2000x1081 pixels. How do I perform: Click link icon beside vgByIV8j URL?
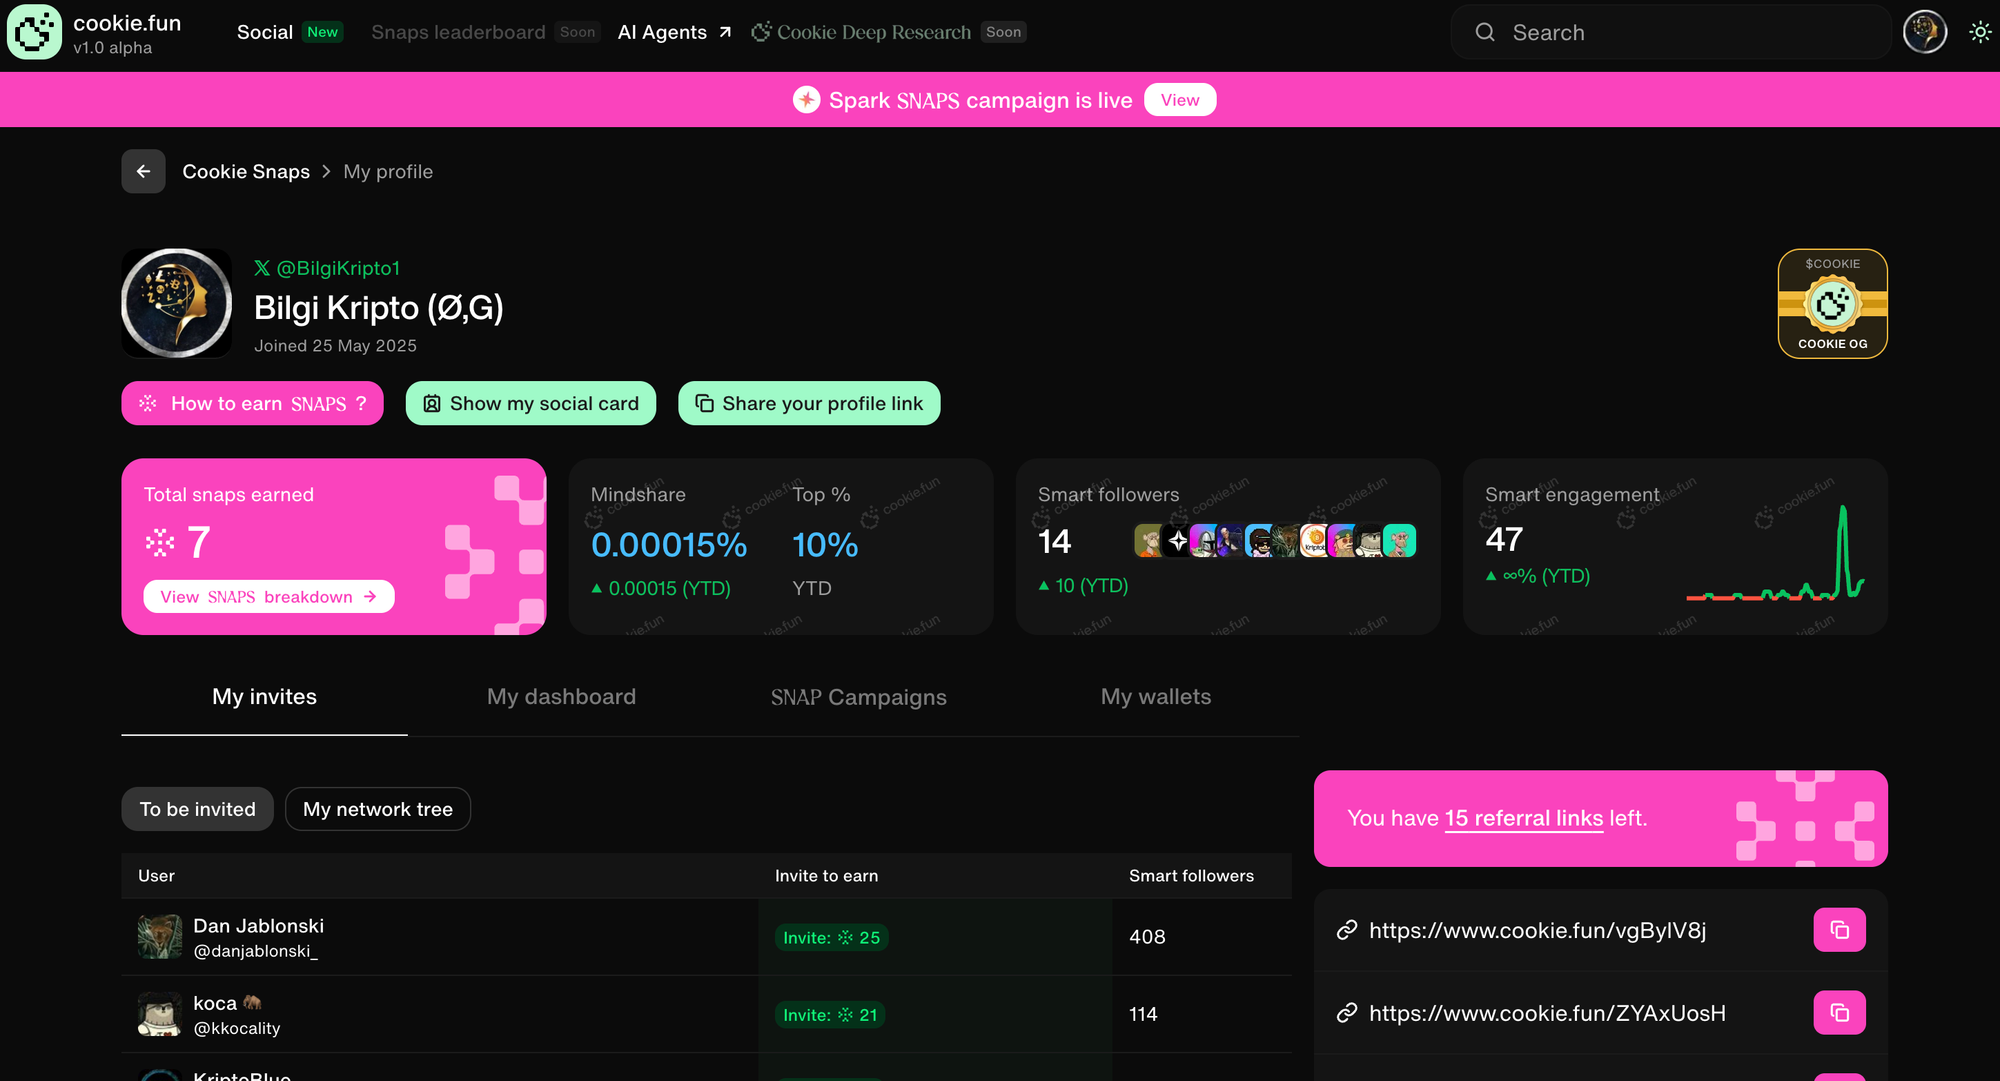[x=1347, y=930]
